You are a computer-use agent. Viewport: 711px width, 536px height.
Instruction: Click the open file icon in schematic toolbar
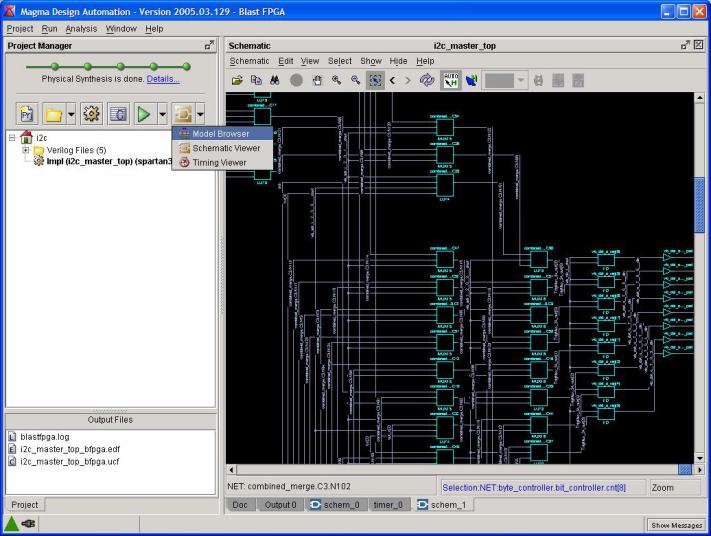click(x=237, y=81)
